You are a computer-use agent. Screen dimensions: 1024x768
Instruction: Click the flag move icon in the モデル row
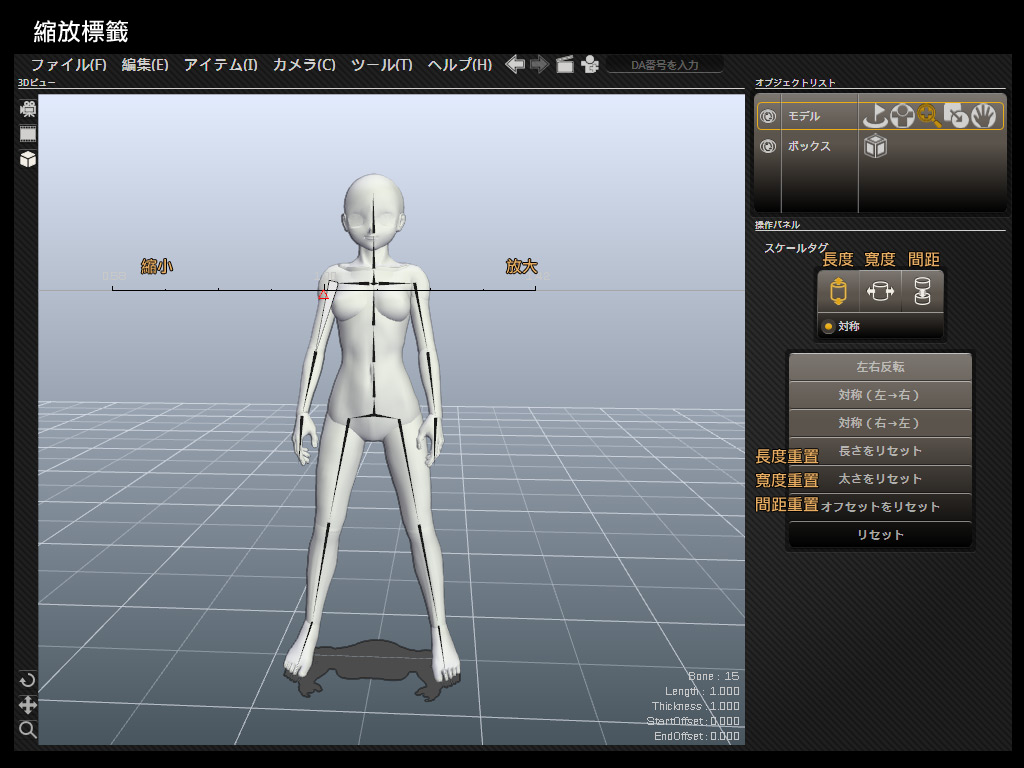876,116
